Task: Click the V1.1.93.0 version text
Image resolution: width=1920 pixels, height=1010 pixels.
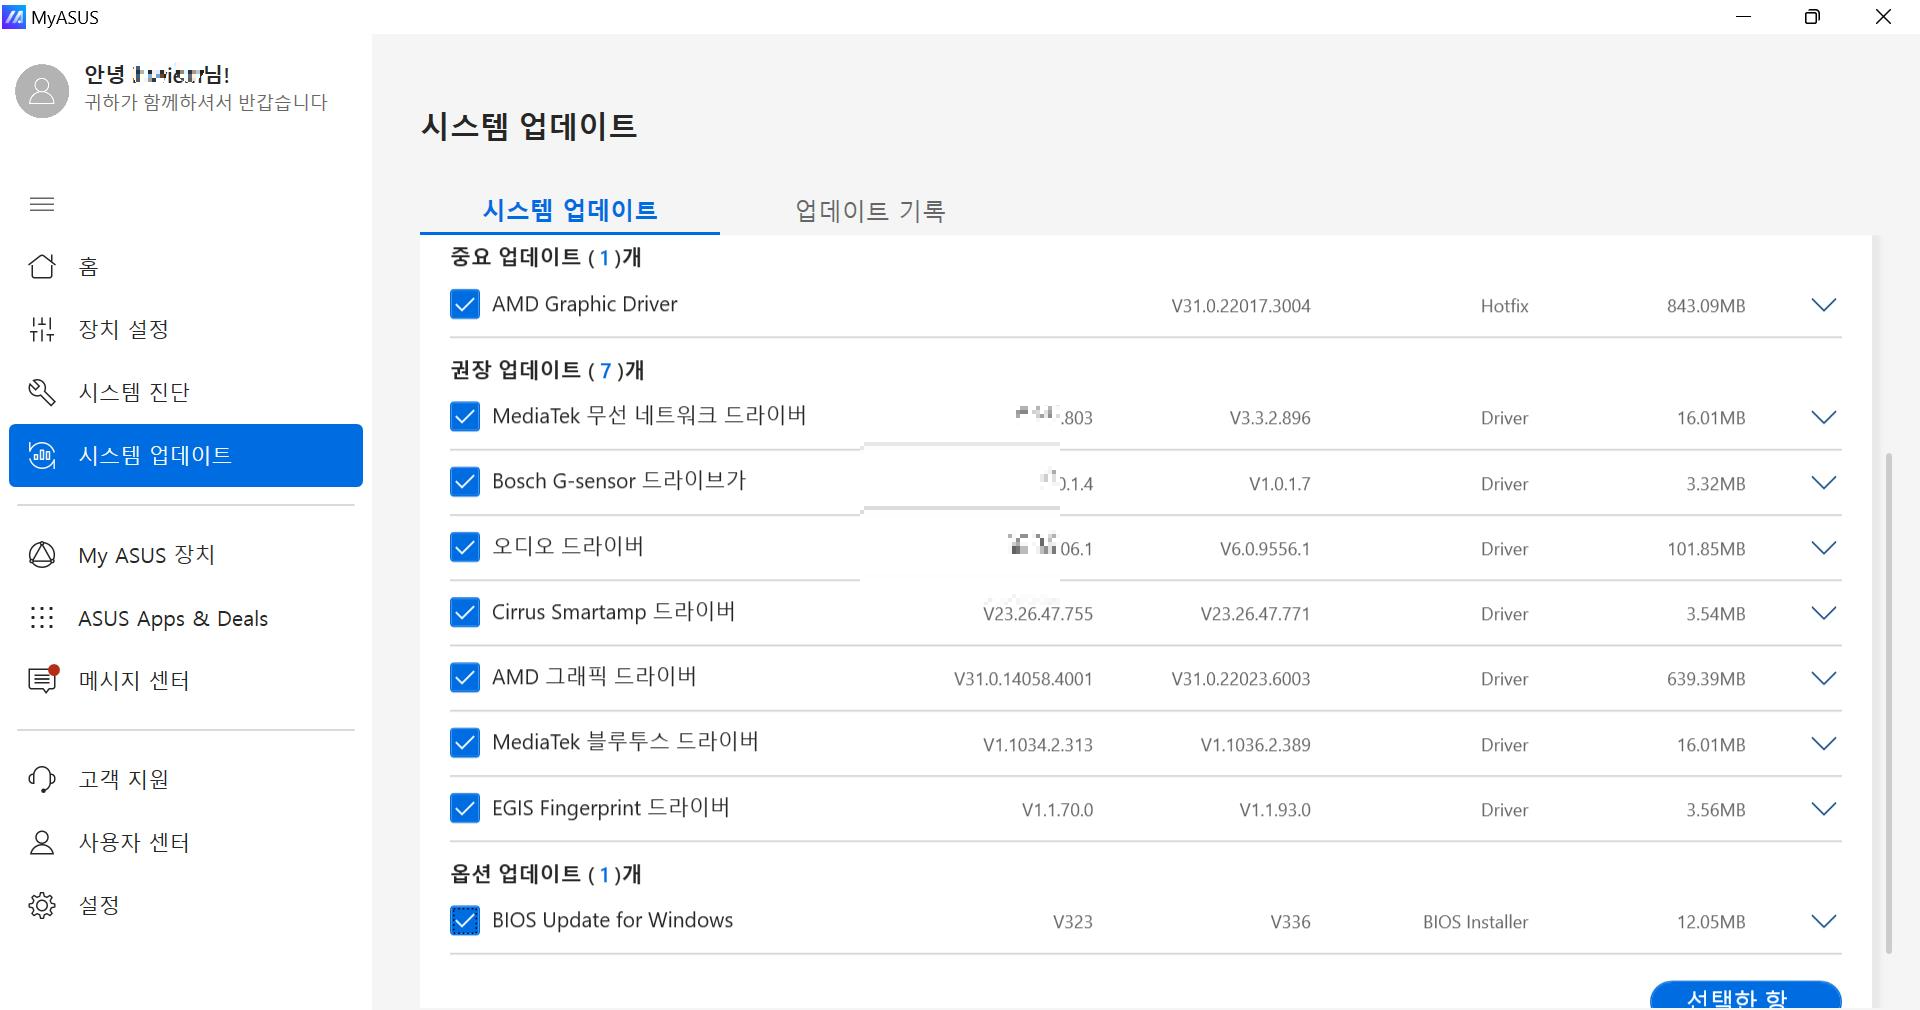Action: tap(1275, 810)
